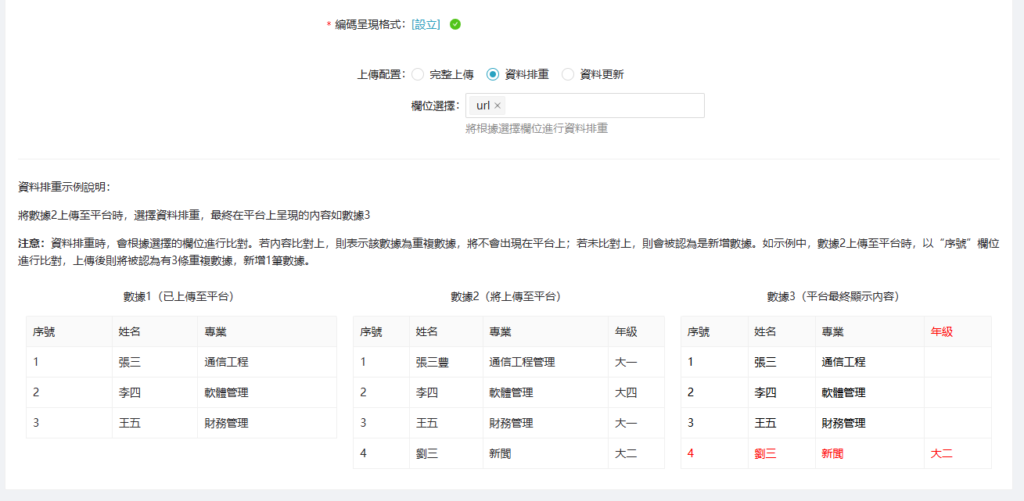Remove the url tag with x icon
This screenshot has height=501, width=1024.
coord(498,106)
